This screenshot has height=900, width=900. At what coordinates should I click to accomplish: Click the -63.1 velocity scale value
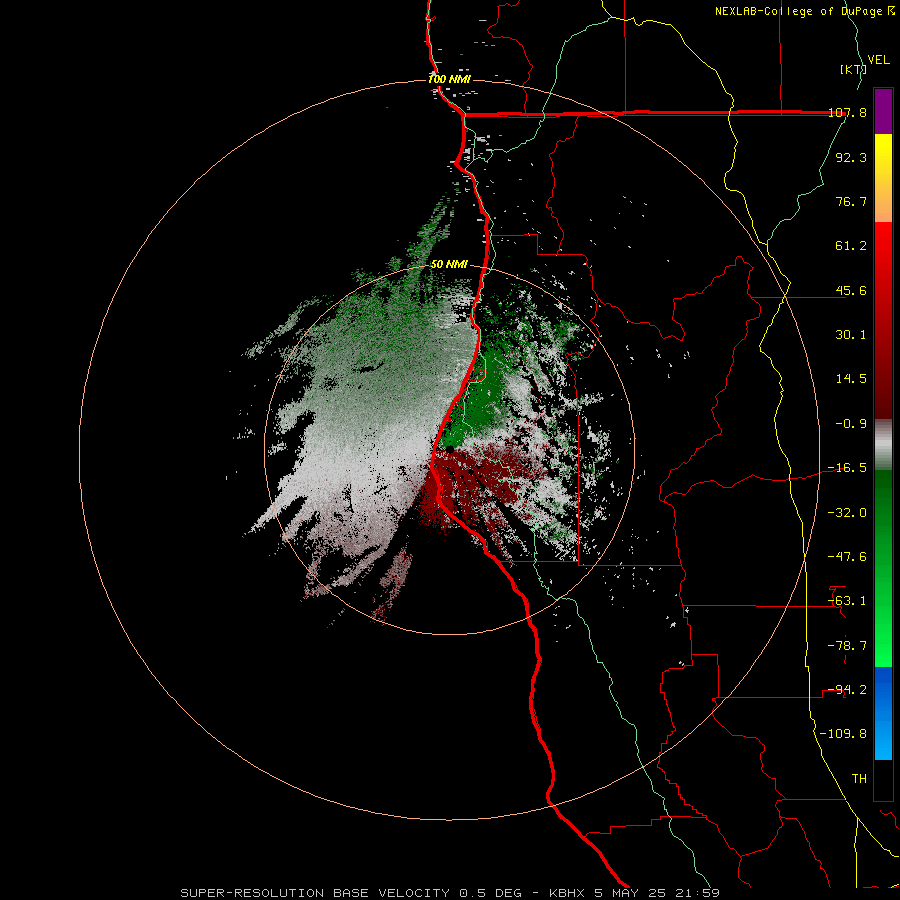click(x=847, y=601)
